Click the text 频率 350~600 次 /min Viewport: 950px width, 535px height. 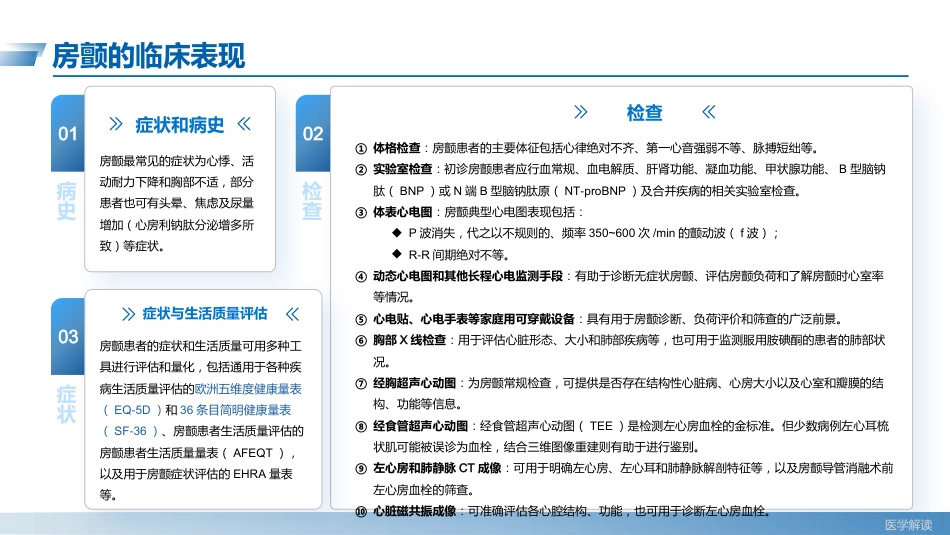coord(618,233)
